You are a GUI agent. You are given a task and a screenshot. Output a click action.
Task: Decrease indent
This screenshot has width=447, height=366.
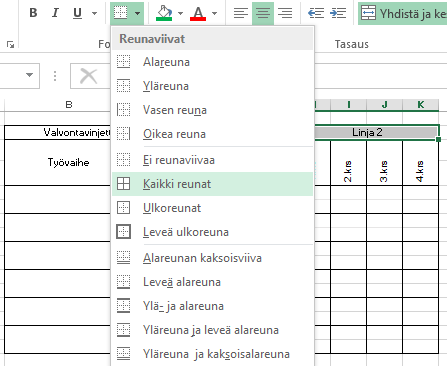click(316, 13)
